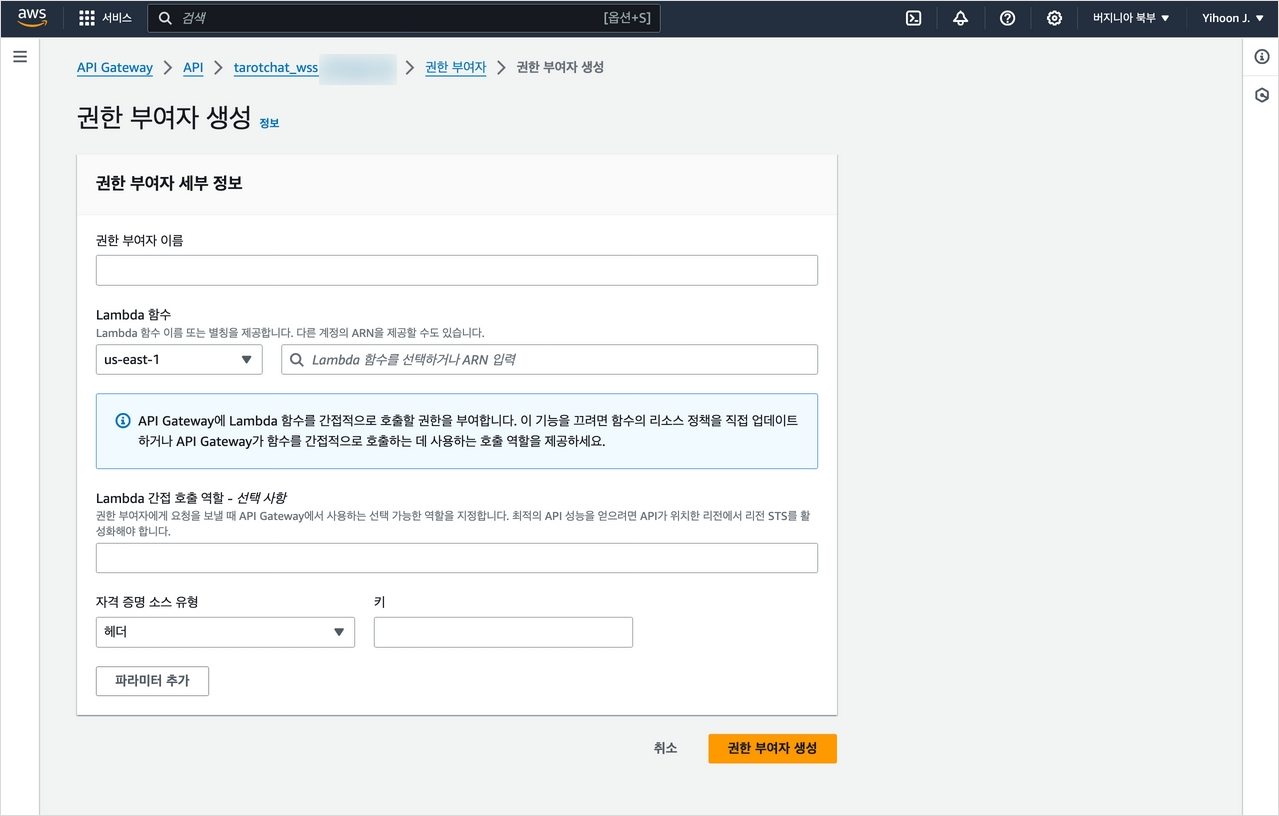
Task: Click the AWS logo home icon
Action: coord(32,18)
